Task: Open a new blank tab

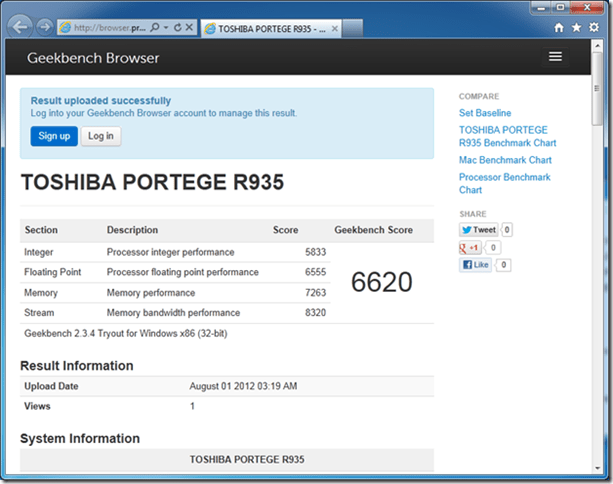Action: coord(352,29)
